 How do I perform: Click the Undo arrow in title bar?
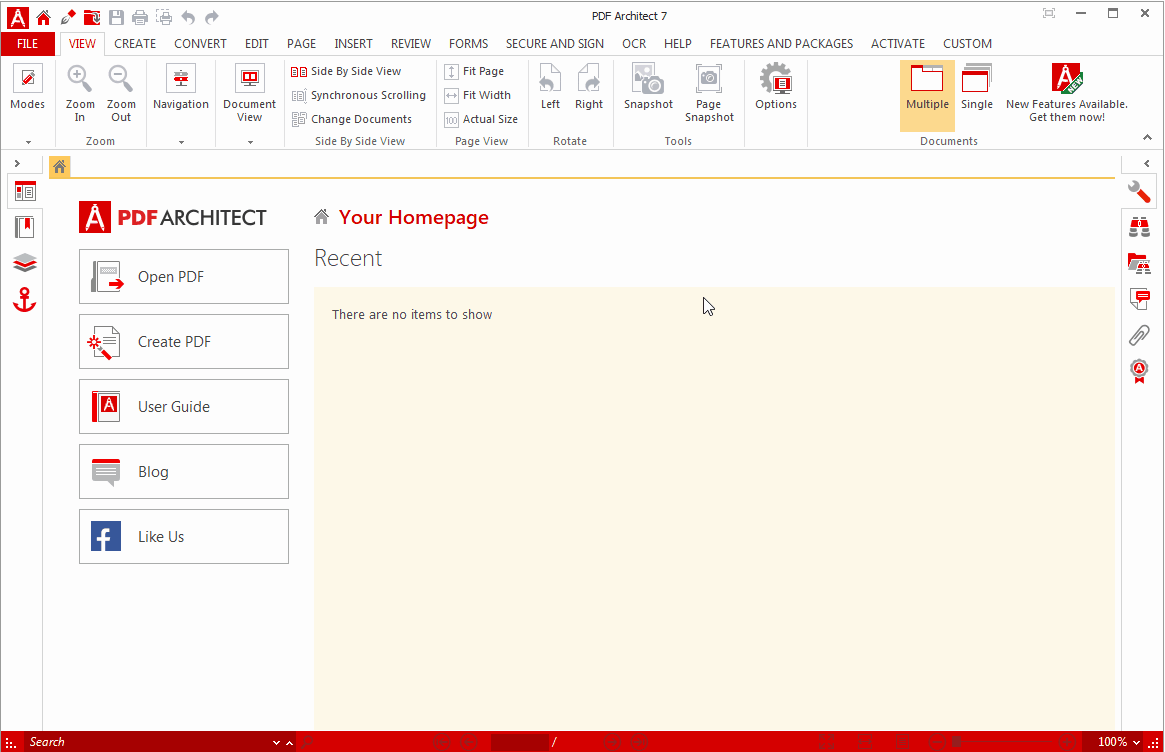point(188,17)
